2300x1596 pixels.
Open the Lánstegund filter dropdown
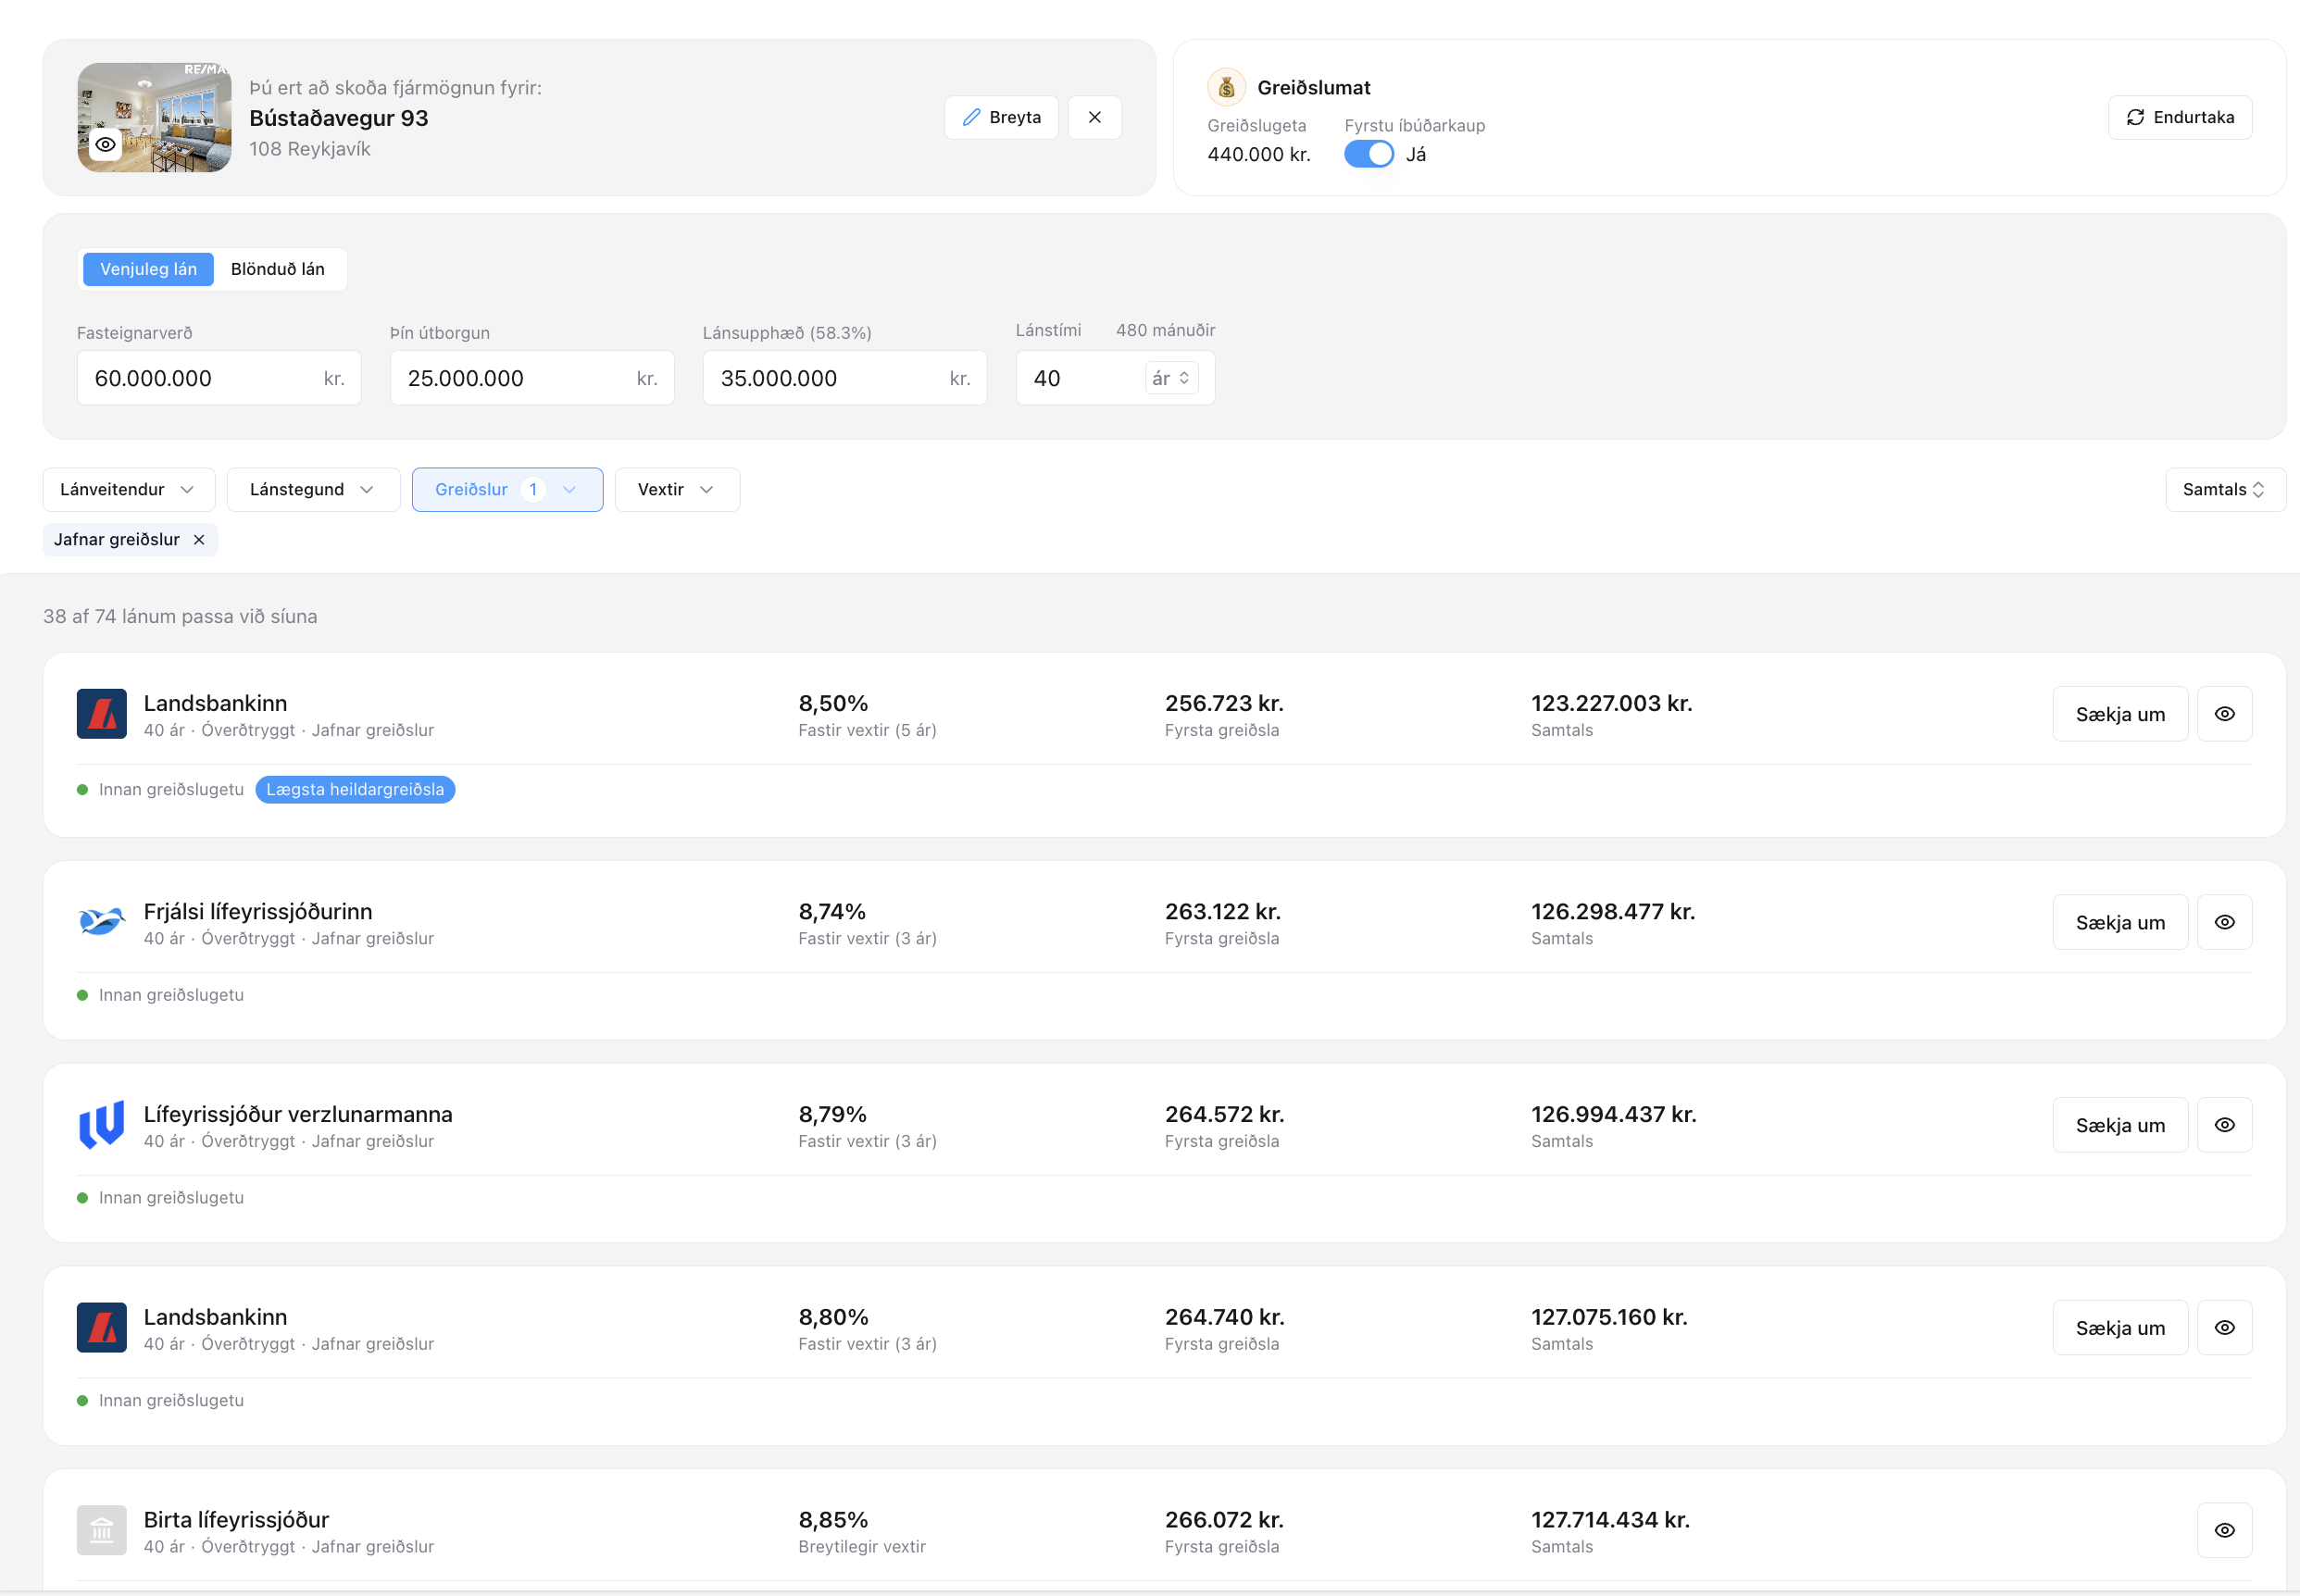pyautogui.click(x=314, y=490)
